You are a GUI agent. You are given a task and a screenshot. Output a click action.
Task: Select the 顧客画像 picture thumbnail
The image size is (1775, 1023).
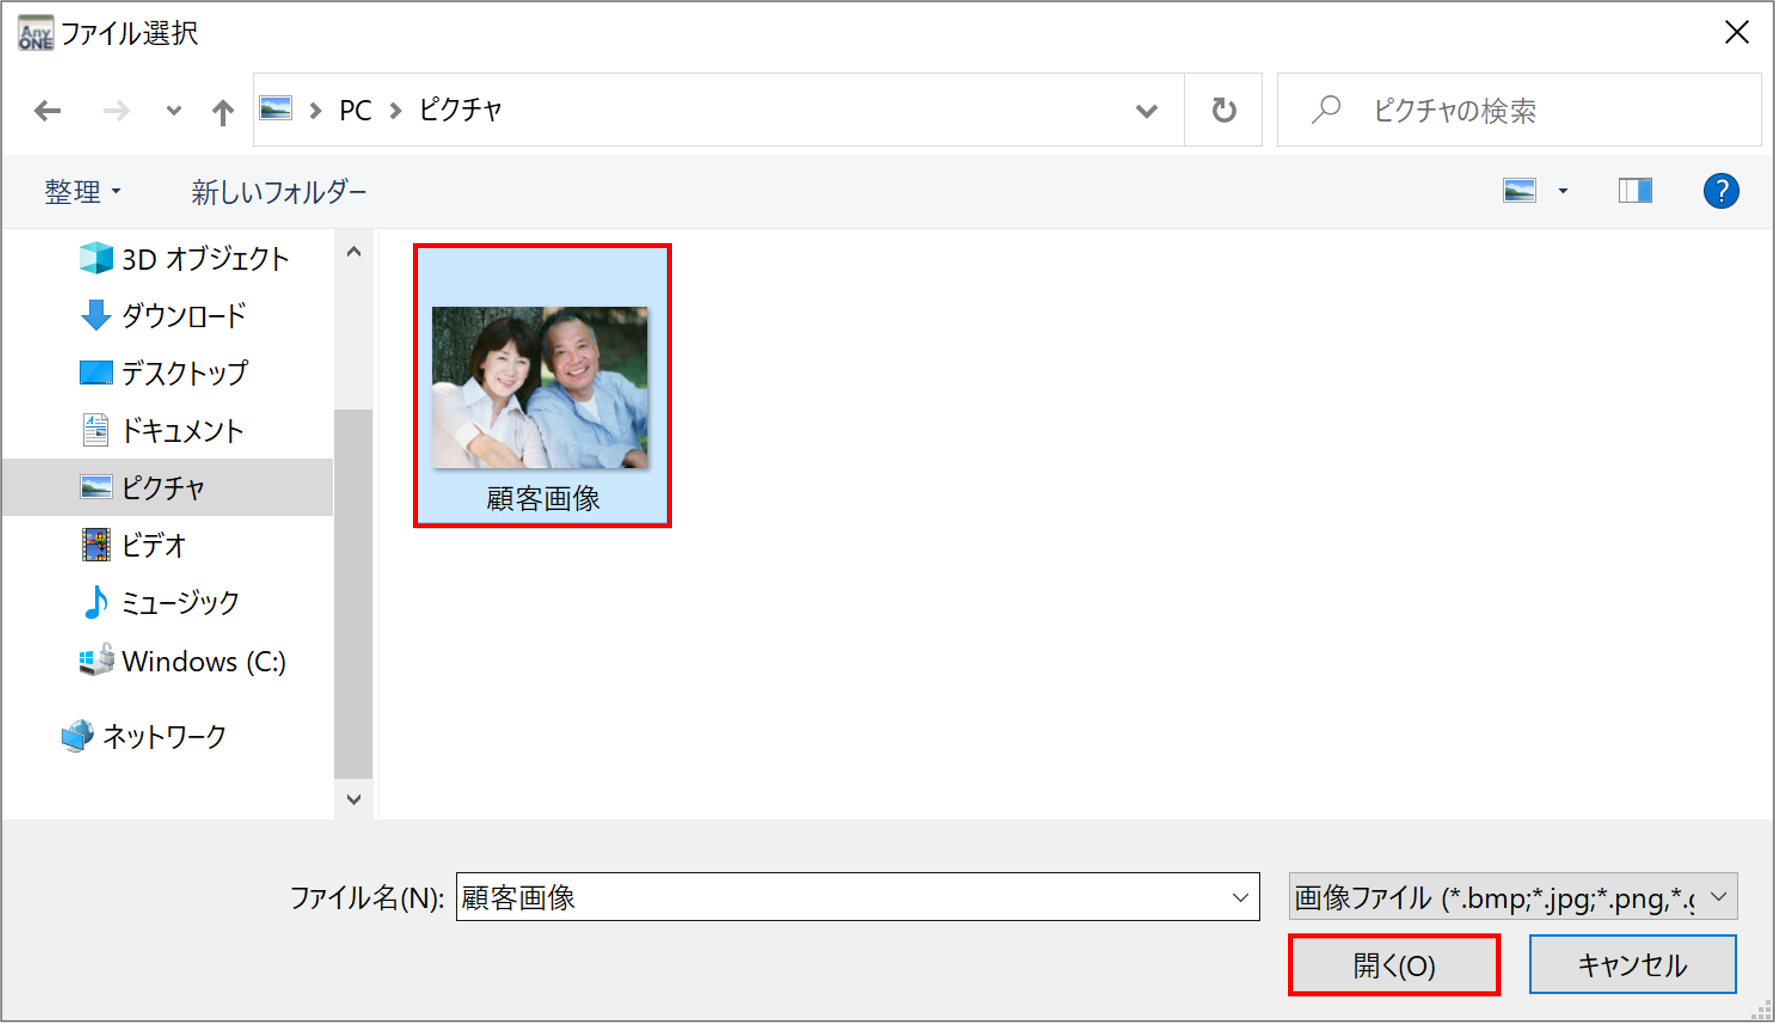click(541, 387)
